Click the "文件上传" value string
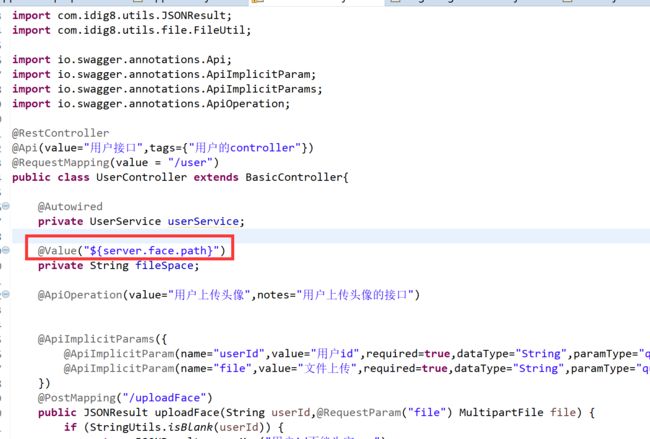The image size is (650, 439). [327, 369]
